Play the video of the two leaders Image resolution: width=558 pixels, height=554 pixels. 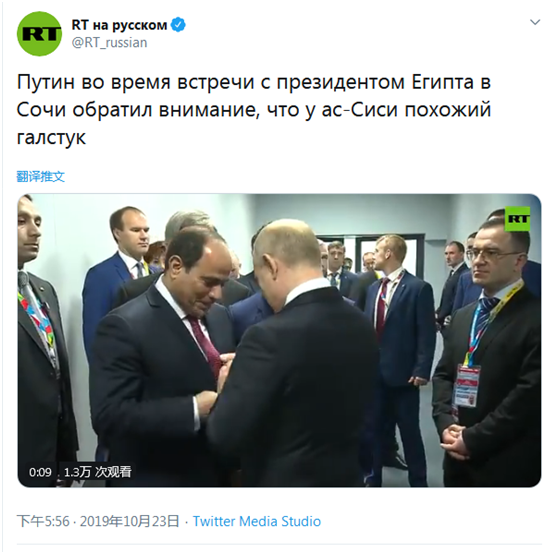pos(279,340)
